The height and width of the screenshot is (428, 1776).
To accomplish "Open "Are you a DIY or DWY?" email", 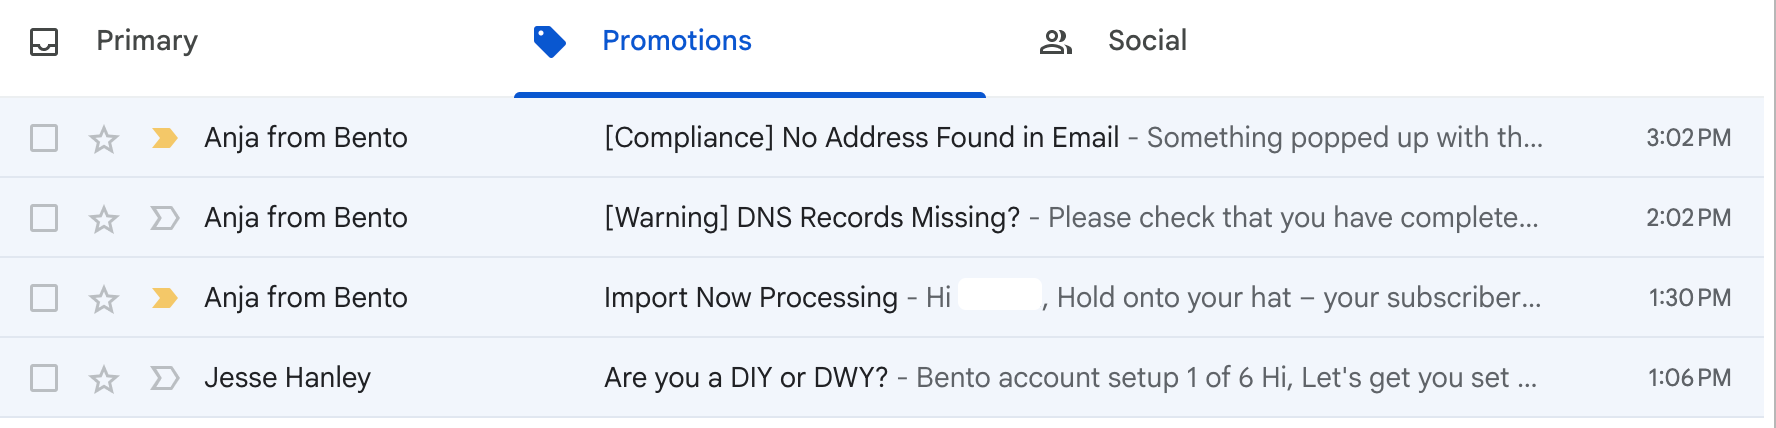I will tap(746, 378).
